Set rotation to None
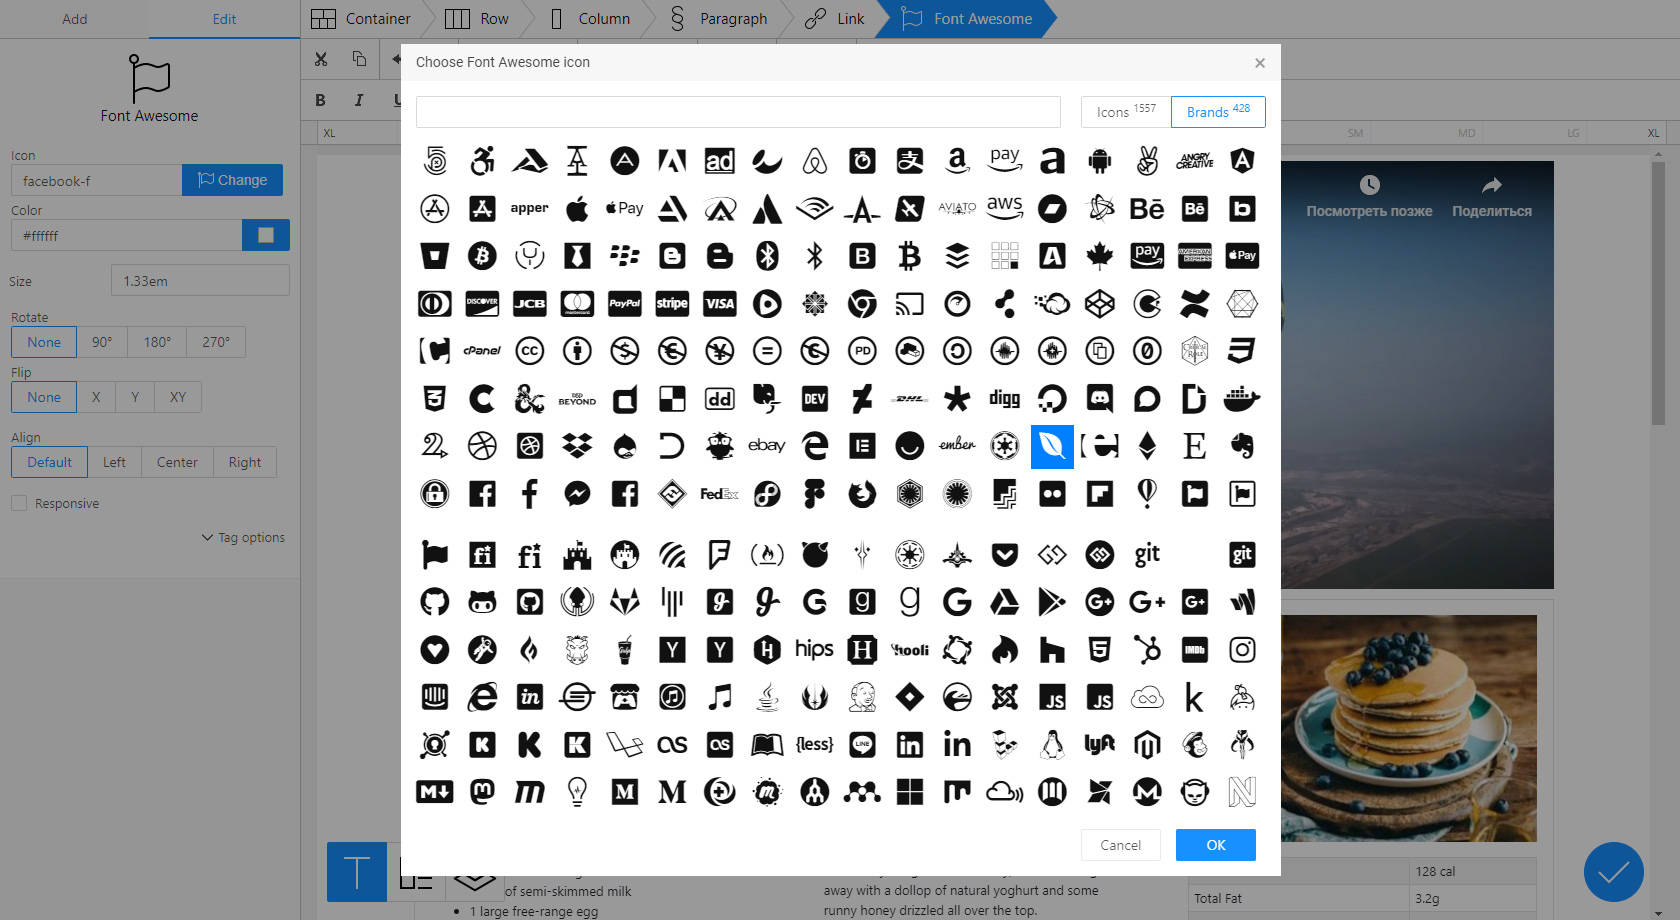The height and width of the screenshot is (920, 1680). [x=44, y=342]
